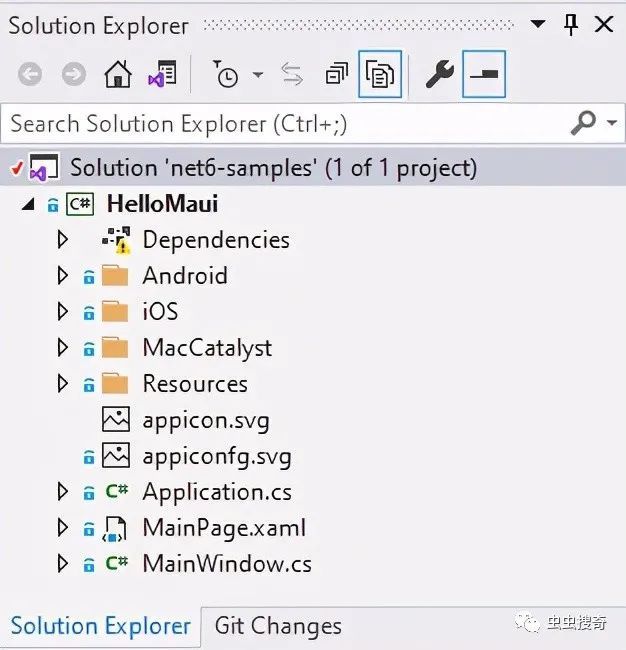This screenshot has width=626, height=650.
Task: Open Properties using the wrench icon
Action: pos(440,74)
